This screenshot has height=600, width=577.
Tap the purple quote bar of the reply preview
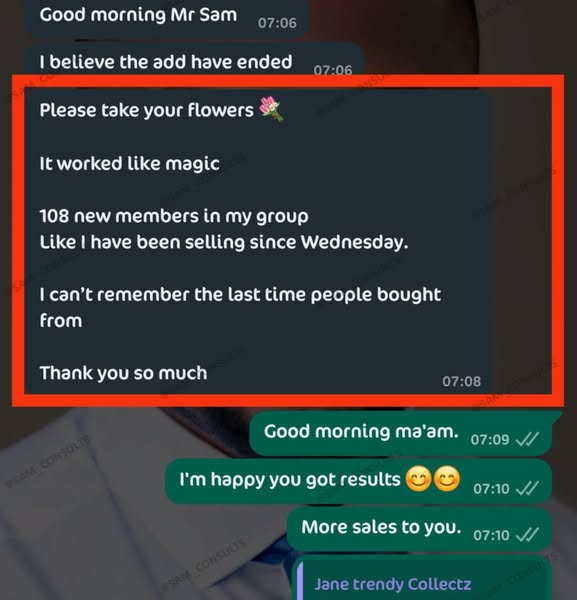coord(300,580)
